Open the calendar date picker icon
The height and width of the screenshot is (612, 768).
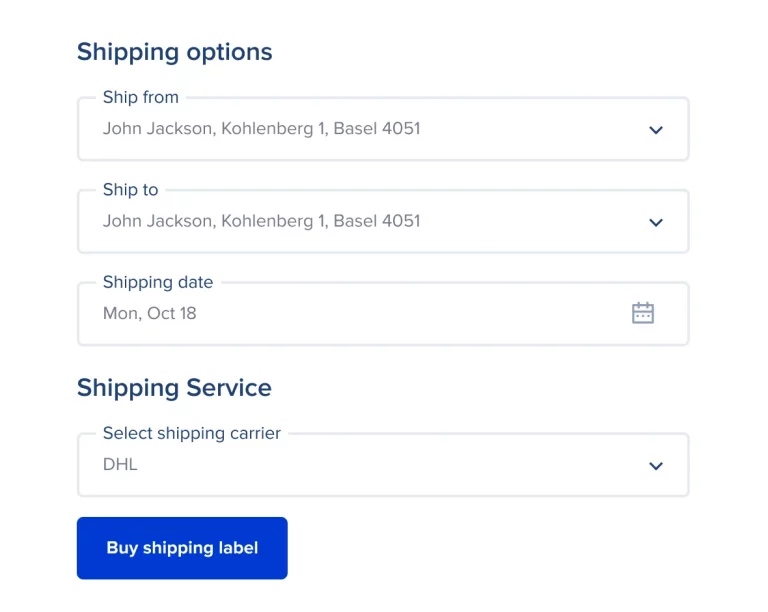pos(643,313)
